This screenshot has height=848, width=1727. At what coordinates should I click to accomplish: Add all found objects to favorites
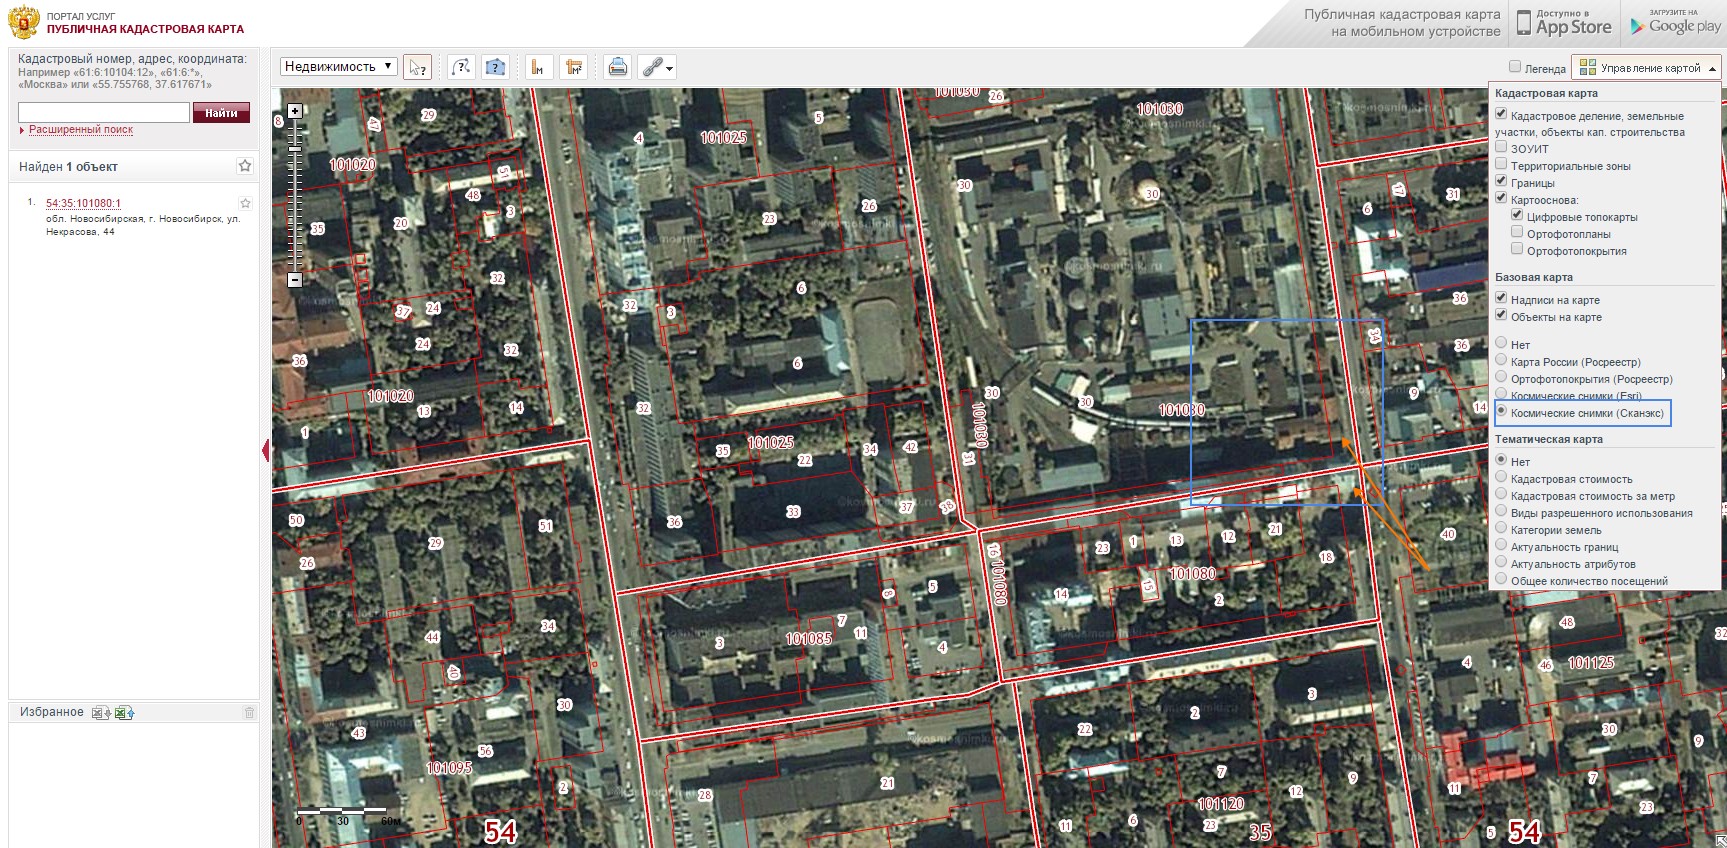click(x=245, y=166)
